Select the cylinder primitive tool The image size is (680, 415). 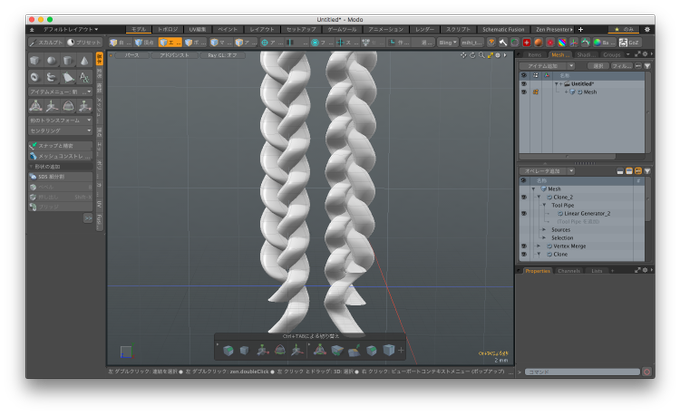coord(68,61)
